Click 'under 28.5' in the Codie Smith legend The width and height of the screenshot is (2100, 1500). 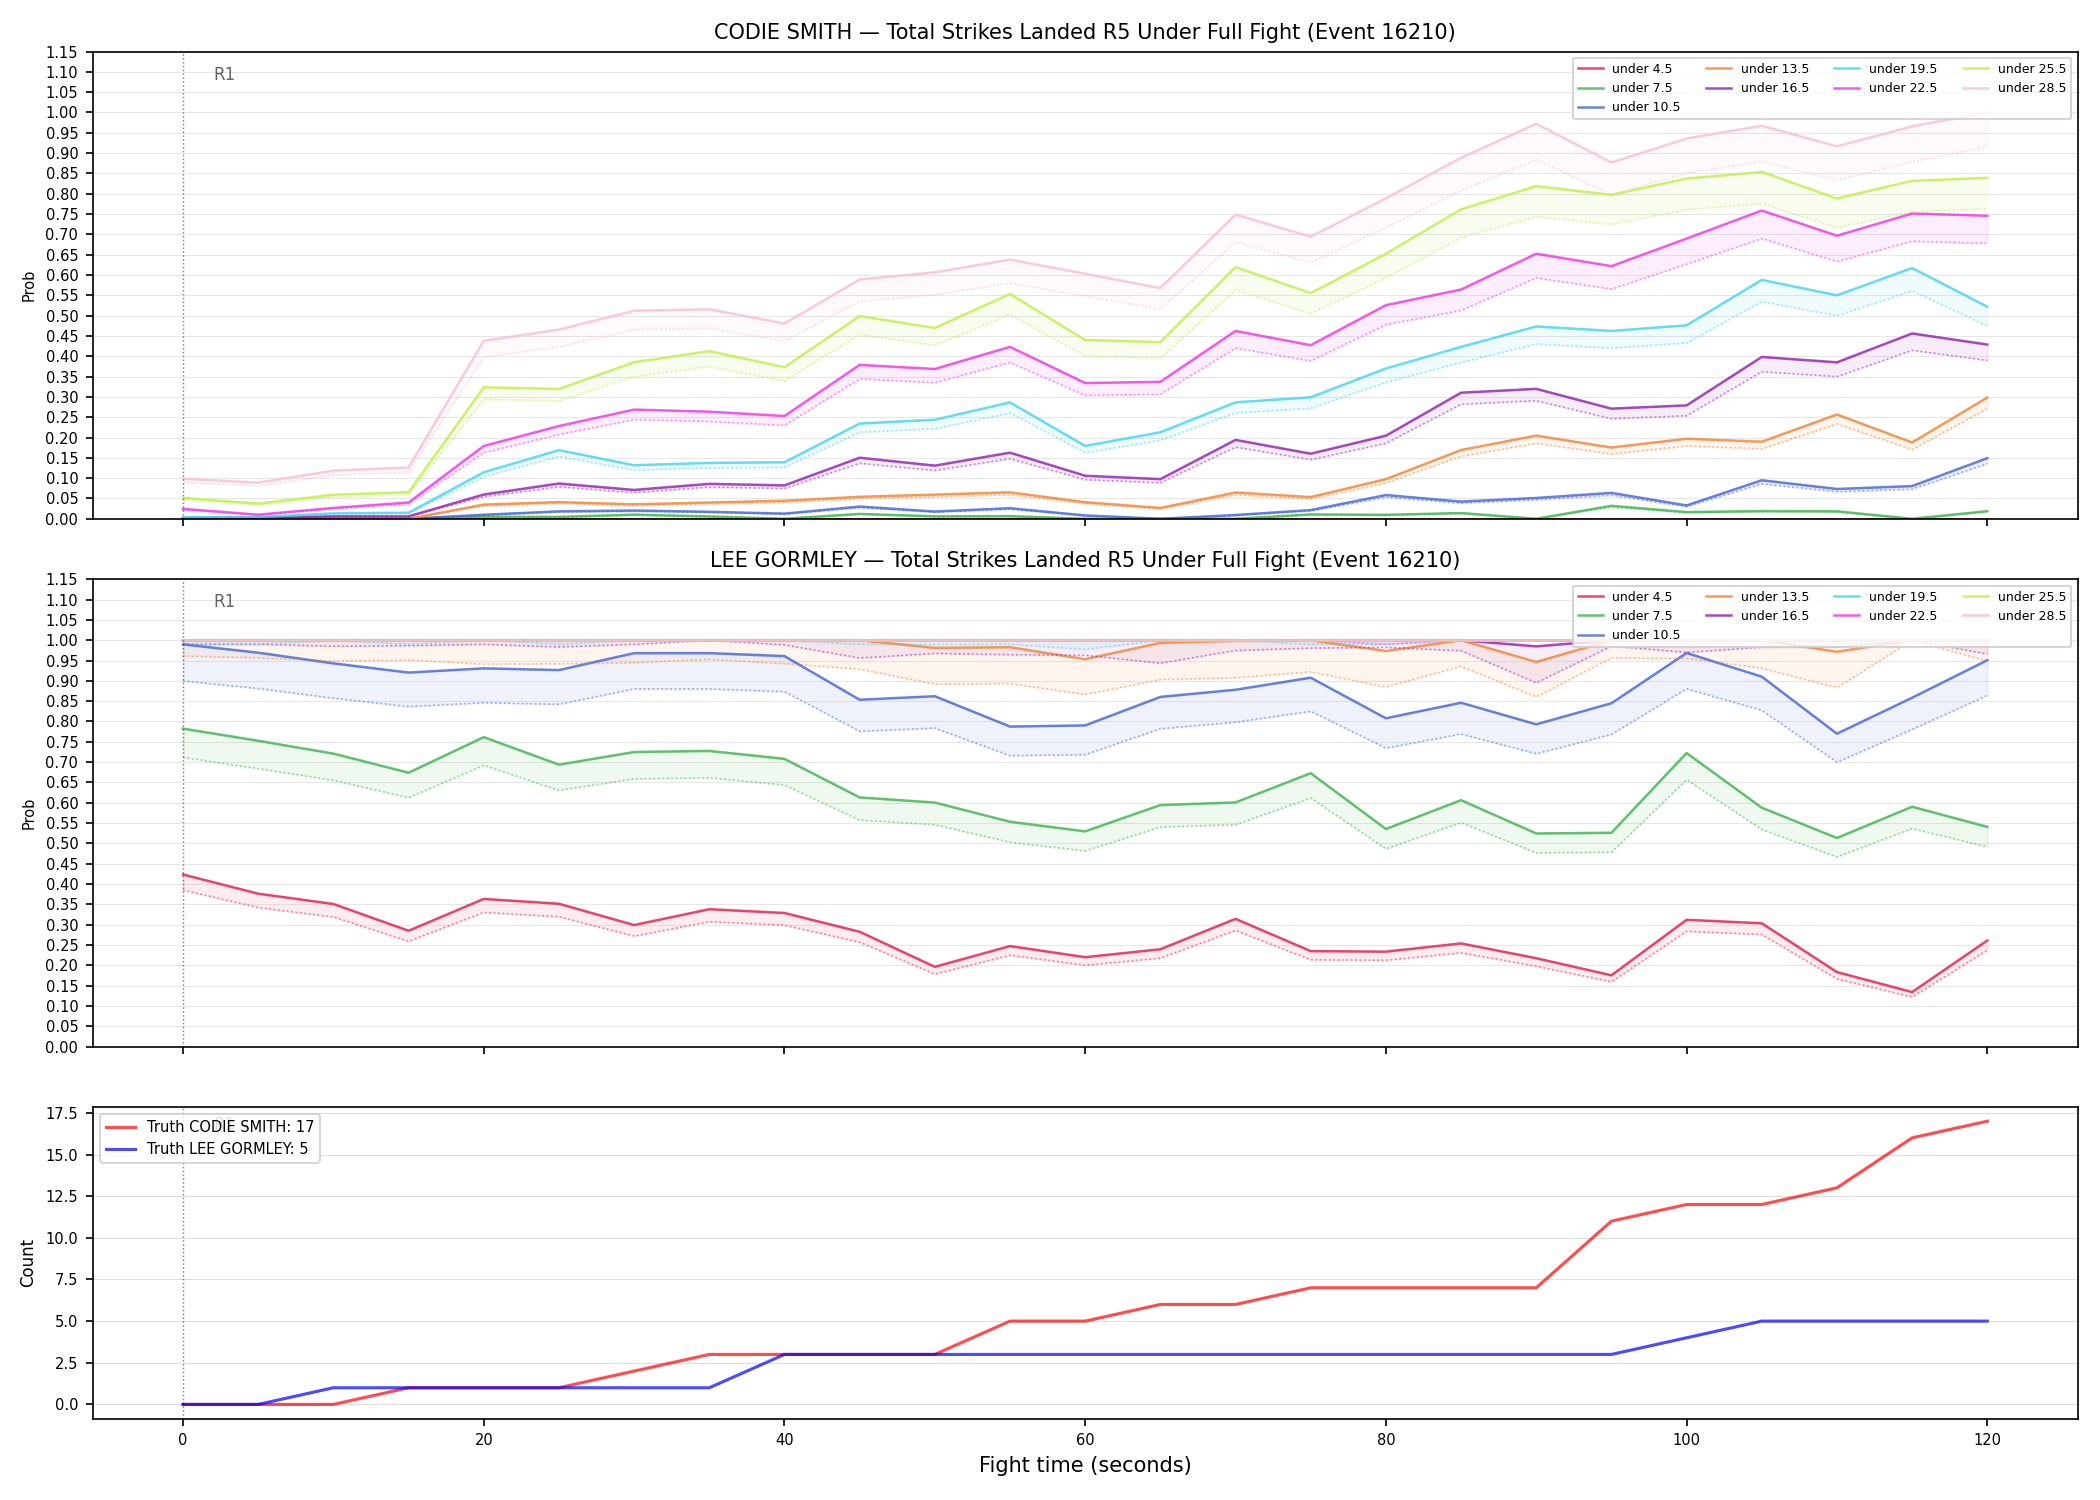(x=2031, y=88)
